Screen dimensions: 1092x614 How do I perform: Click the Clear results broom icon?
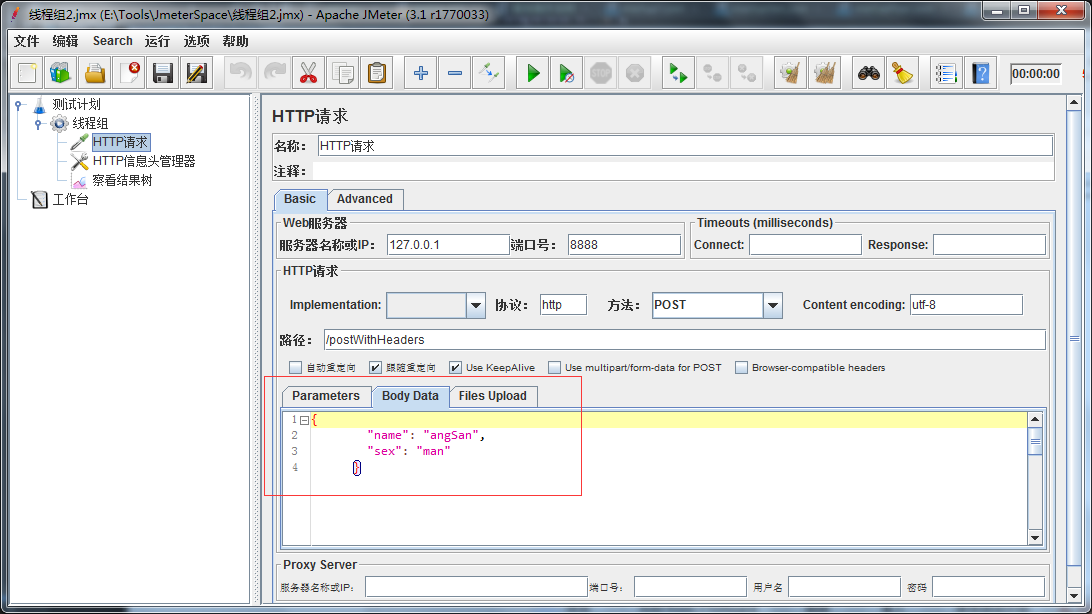(790, 73)
